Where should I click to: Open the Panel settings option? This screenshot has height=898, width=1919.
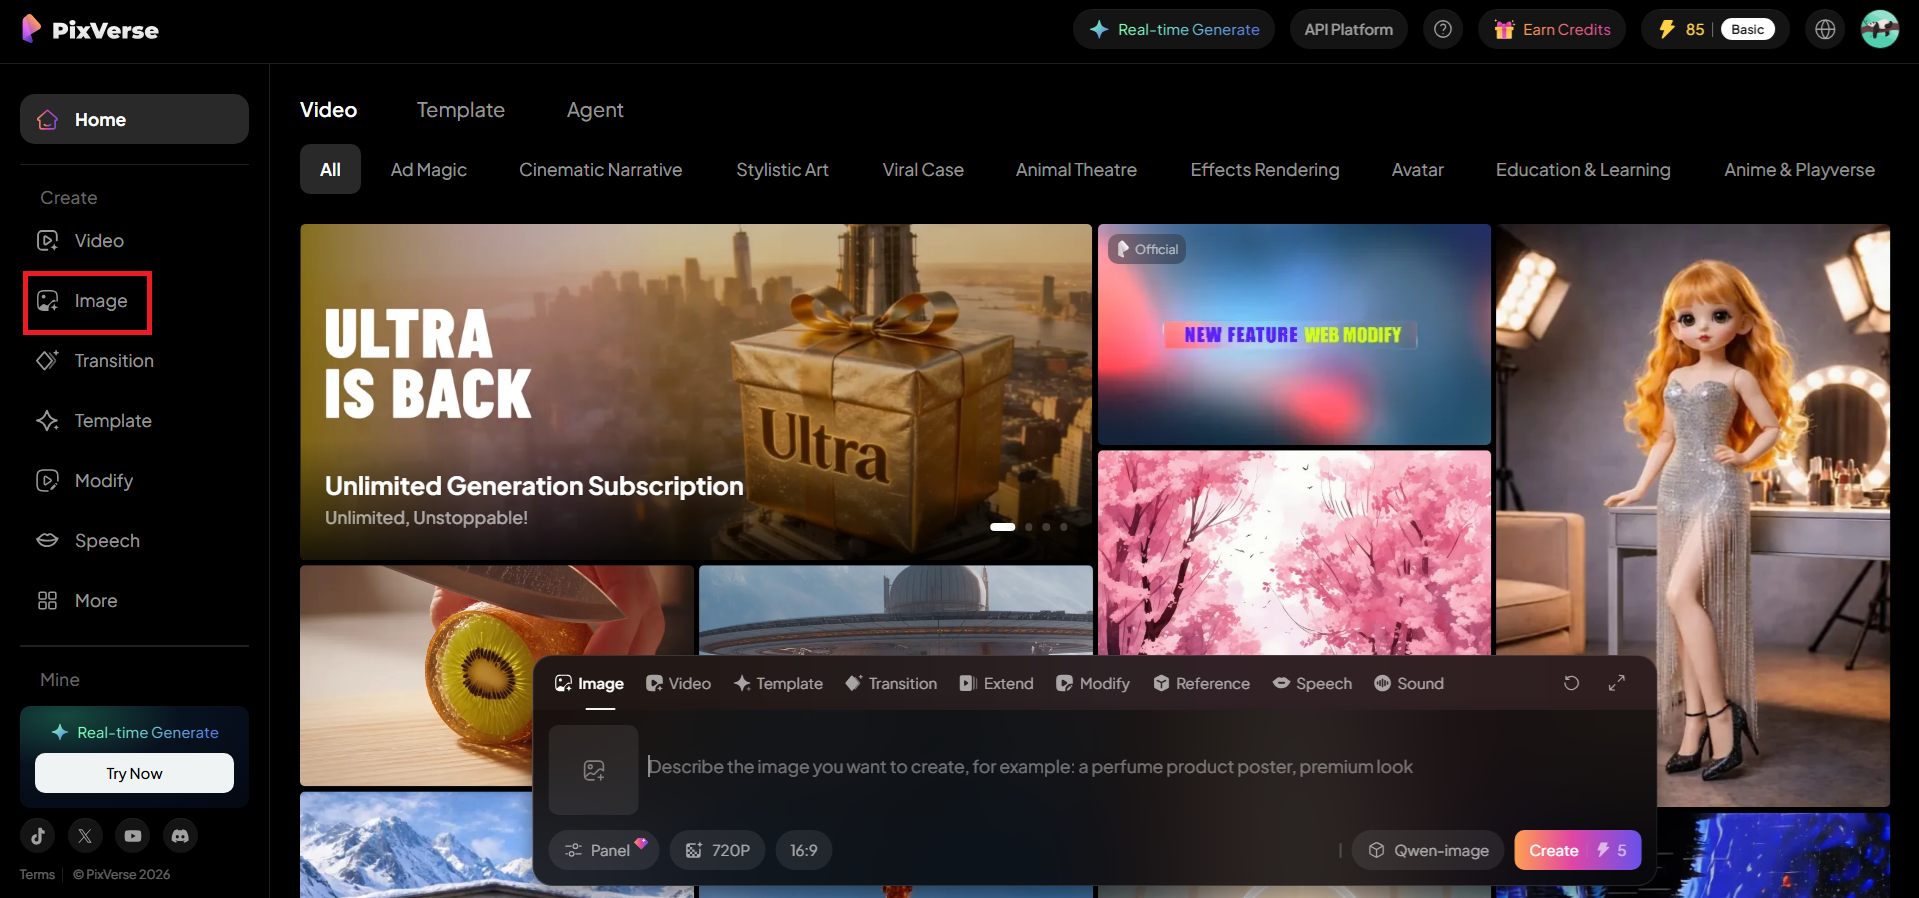coord(604,850)
